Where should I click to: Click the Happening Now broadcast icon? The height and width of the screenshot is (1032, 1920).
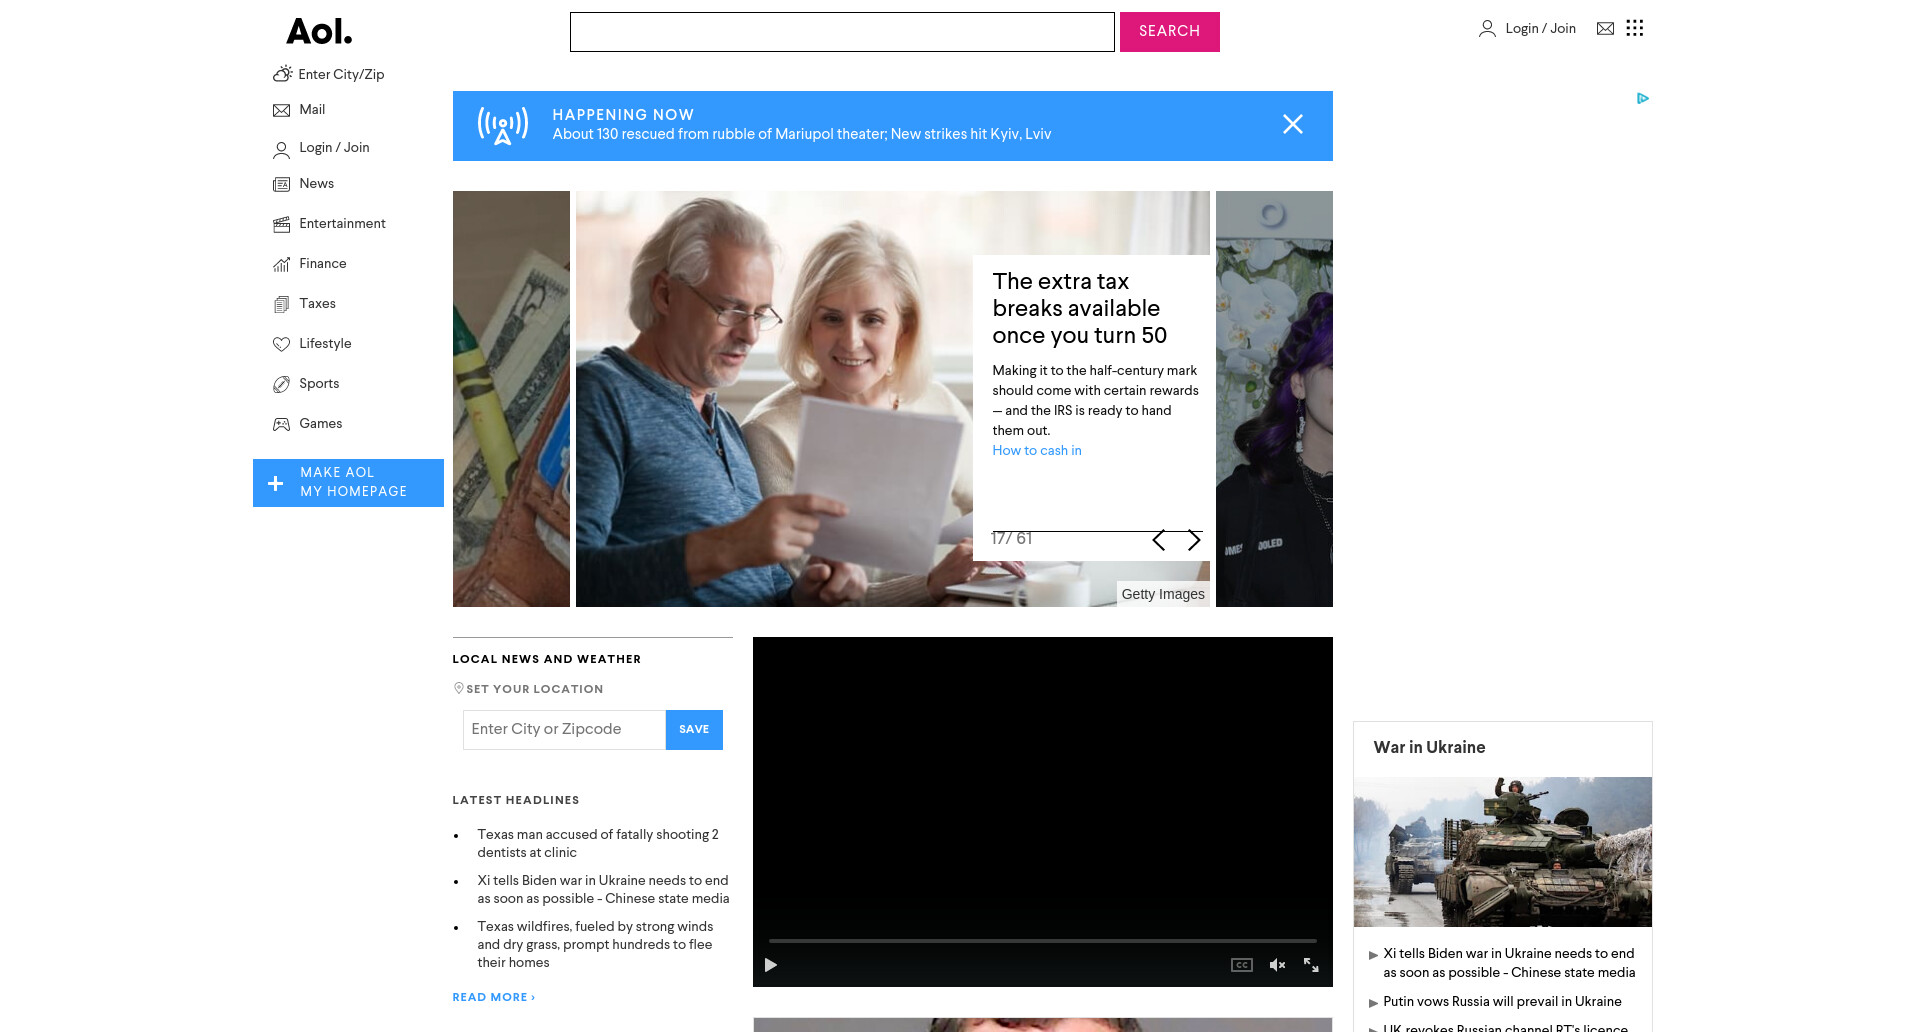click(x=503, y=126)
